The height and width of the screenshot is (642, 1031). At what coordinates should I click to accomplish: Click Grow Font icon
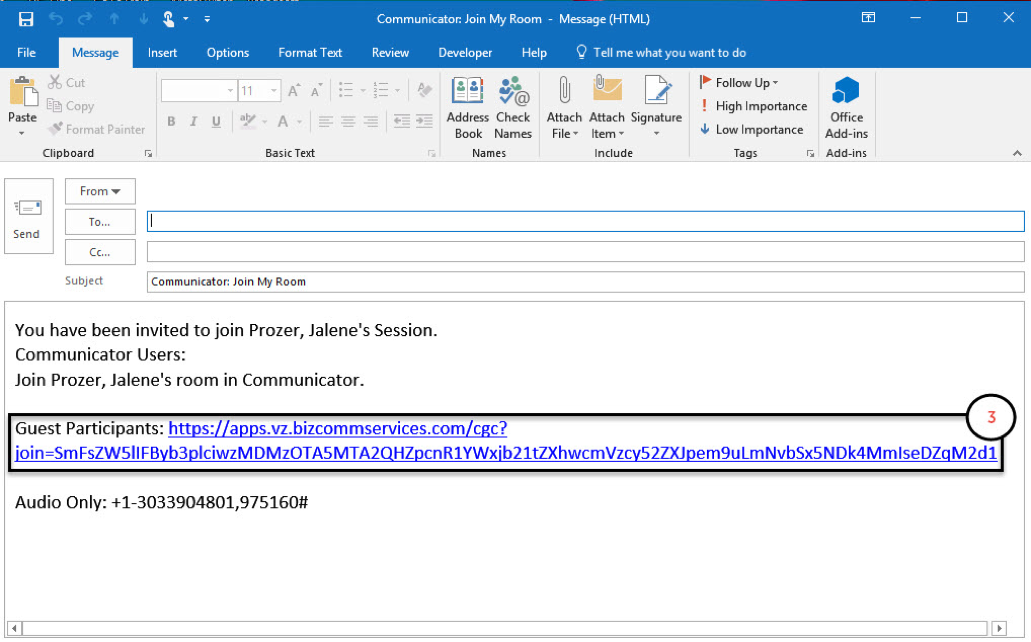tap(295, 90)
